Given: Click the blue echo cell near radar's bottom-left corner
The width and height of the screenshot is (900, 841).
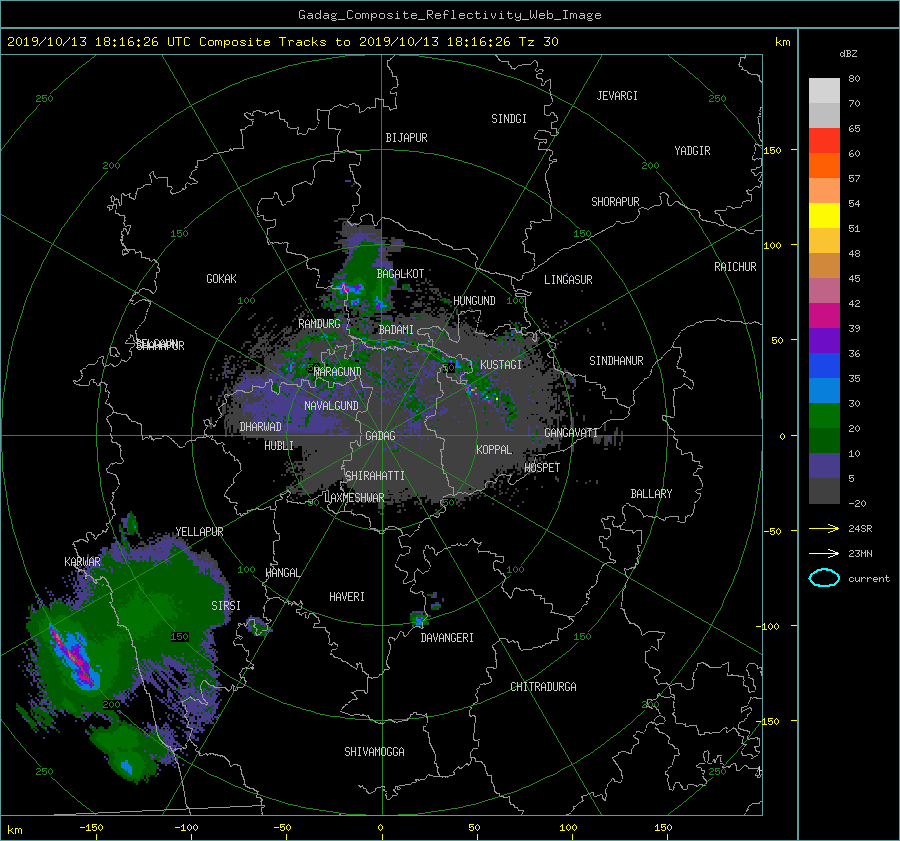Looking at the screenshot, I should pos(126,766).
